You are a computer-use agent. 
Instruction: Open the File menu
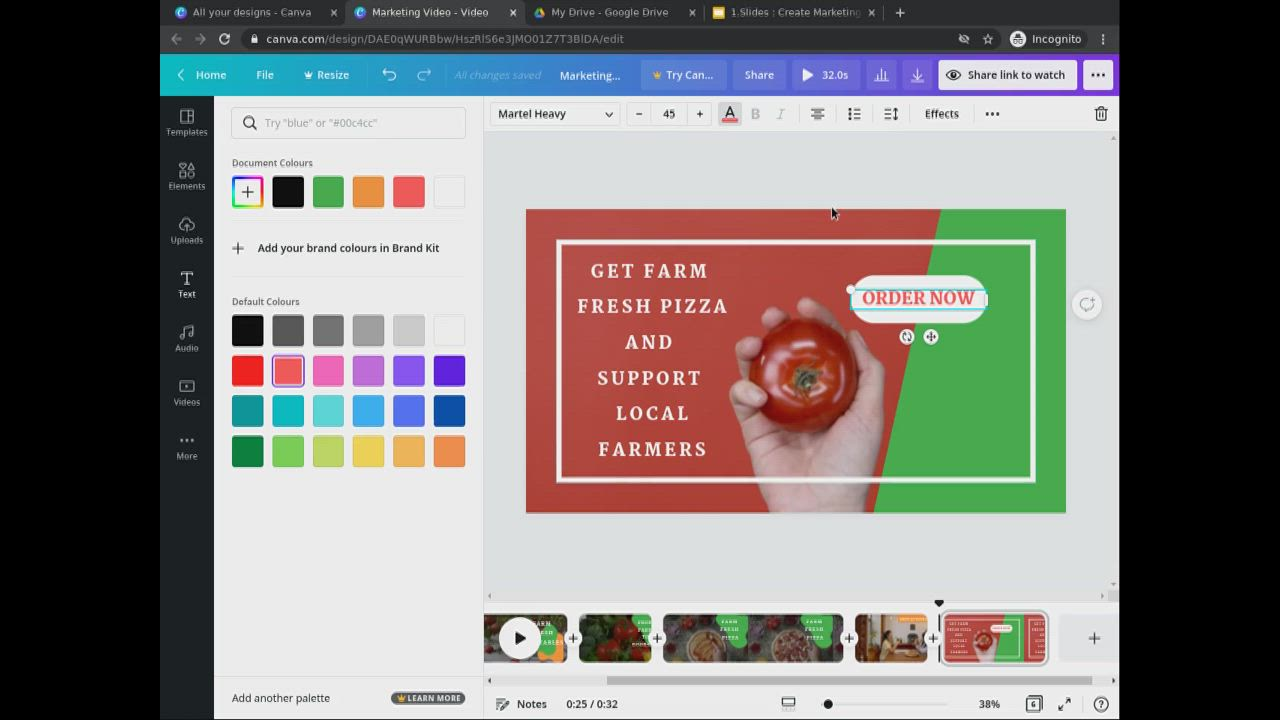[264, 75]
